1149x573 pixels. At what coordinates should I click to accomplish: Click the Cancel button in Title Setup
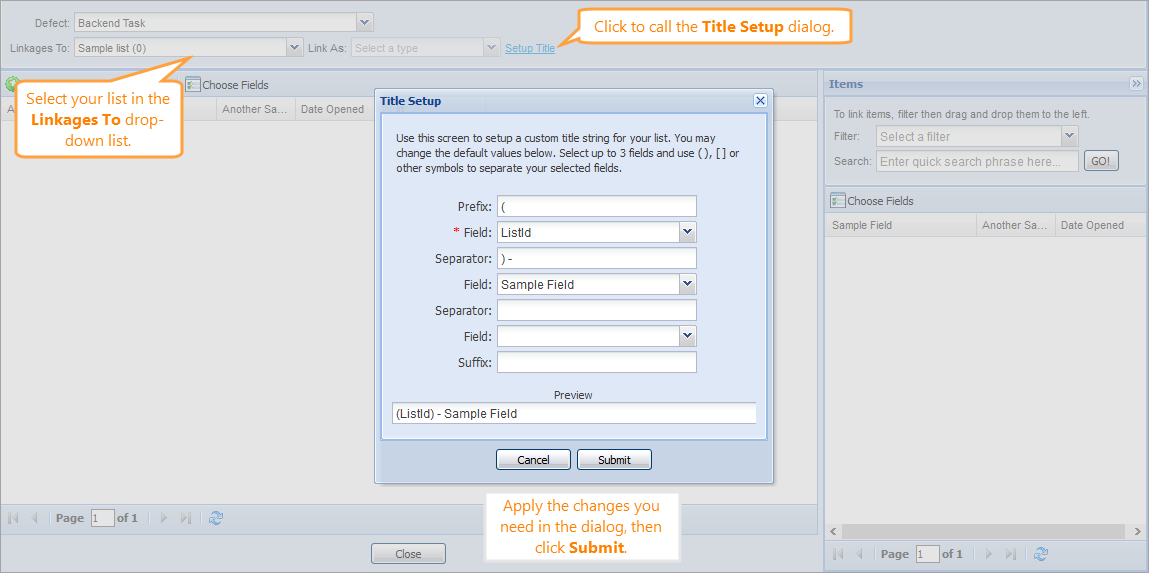(533, 460)
